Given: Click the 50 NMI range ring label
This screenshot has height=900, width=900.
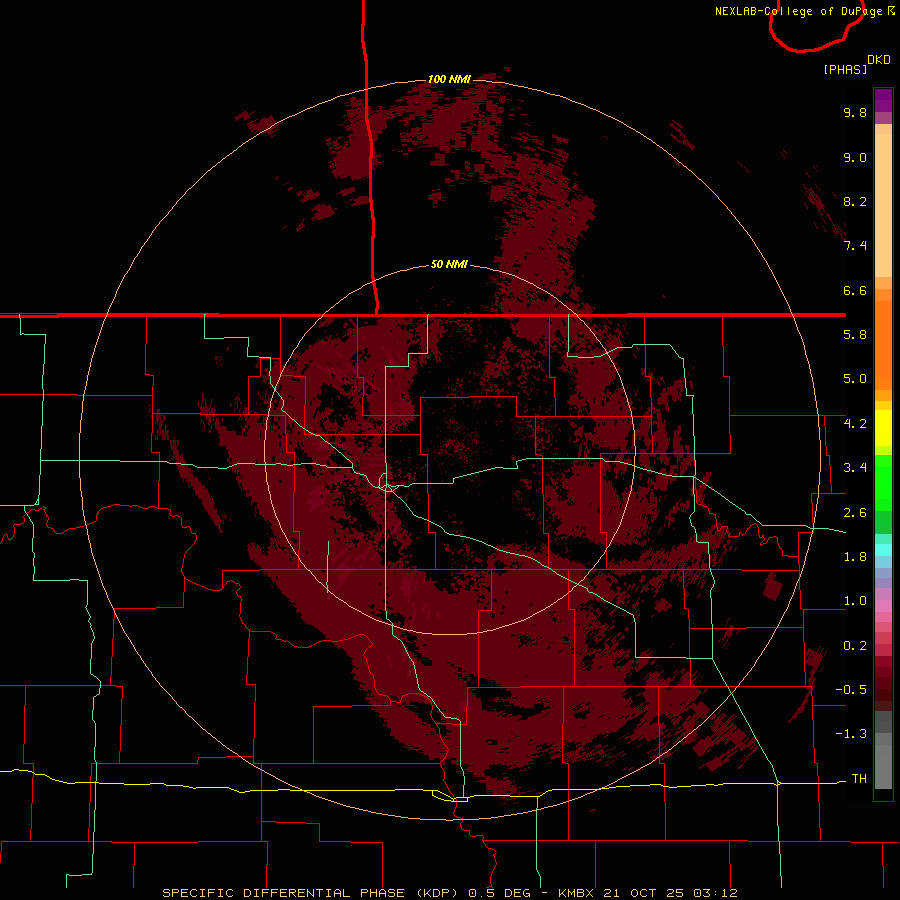Looking at the screenshot, I should pyautogui.click(x=449, y=265).
